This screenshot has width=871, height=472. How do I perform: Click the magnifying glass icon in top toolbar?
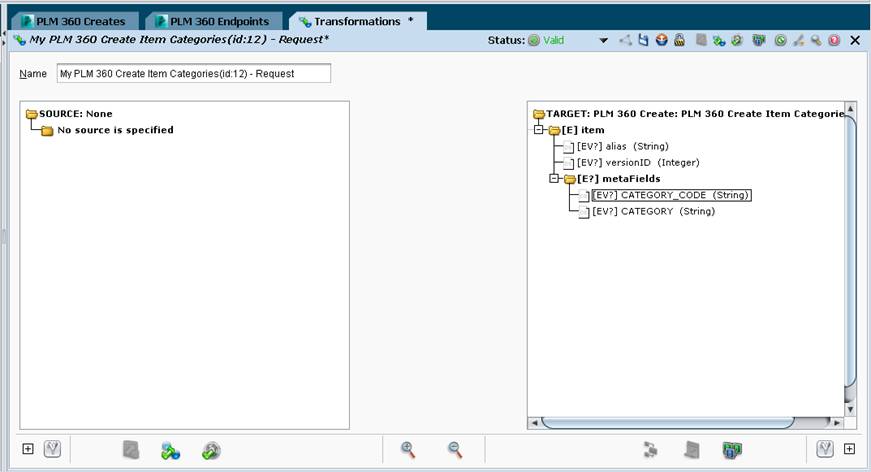816,40
